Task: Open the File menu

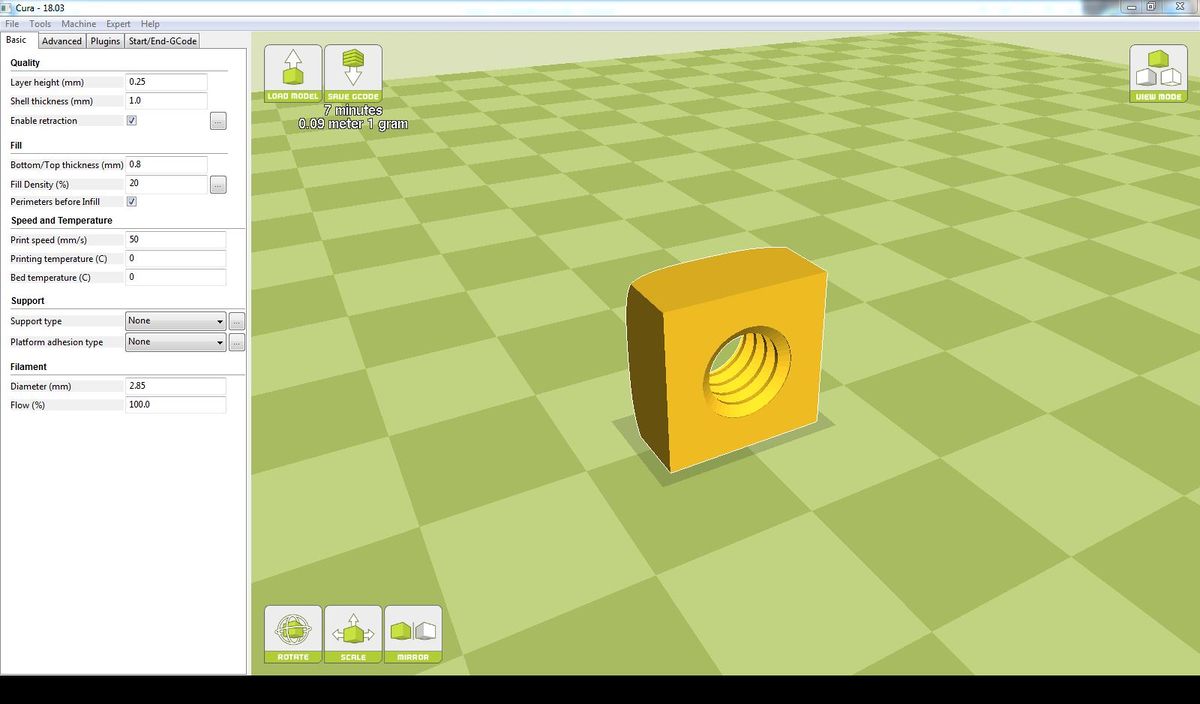Action: pos(12,24)
